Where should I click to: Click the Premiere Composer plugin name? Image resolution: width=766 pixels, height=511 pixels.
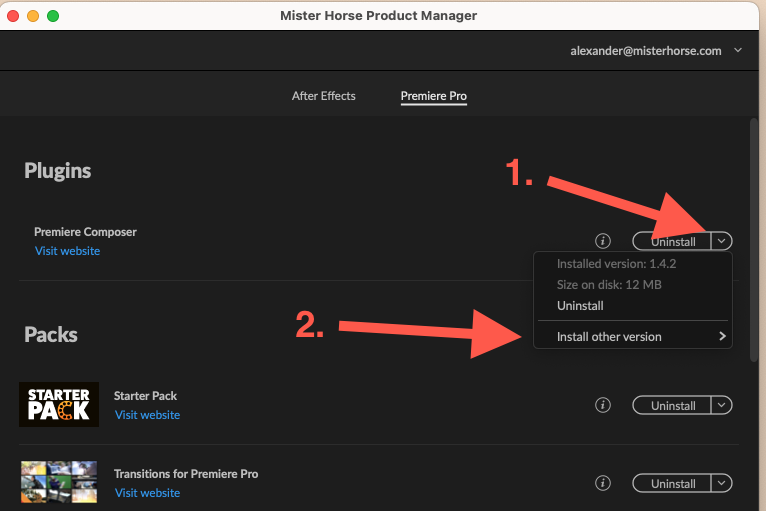85,232
